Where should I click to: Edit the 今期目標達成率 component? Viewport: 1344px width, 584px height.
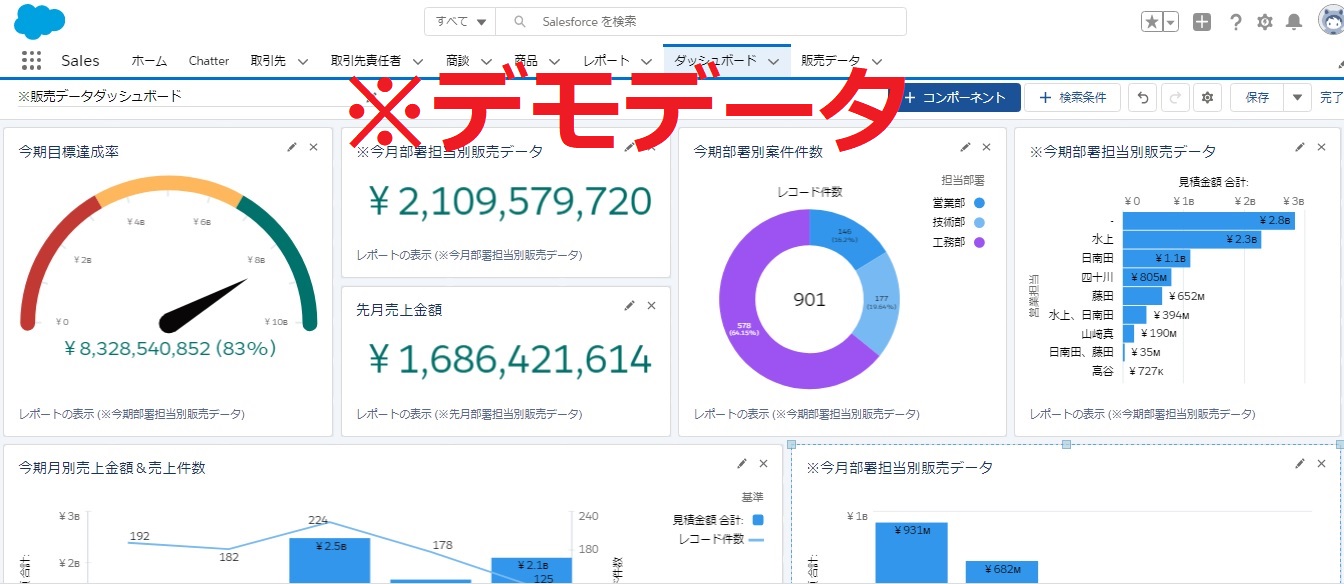coord(292,147)
